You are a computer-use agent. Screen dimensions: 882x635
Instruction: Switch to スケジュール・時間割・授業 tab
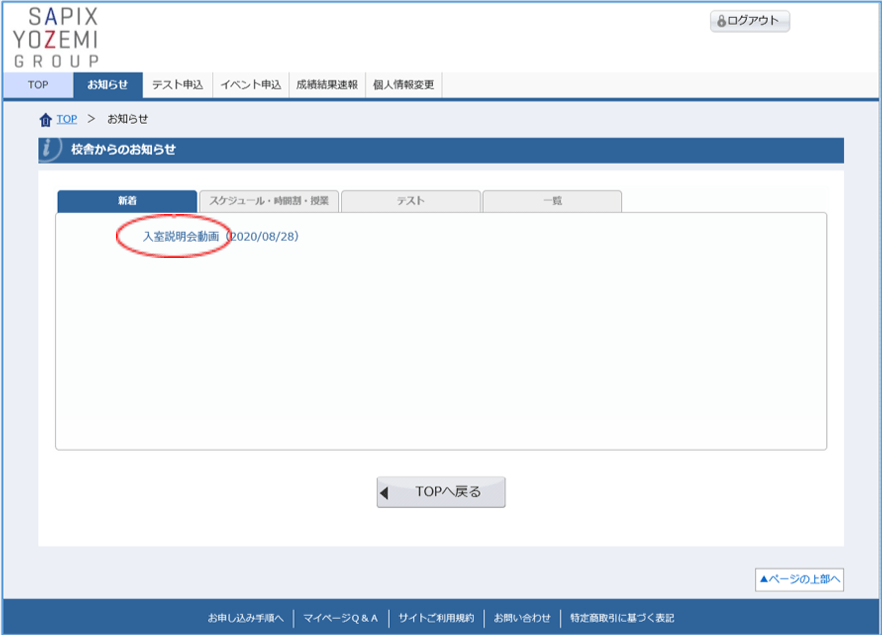[x=269, y=201]
